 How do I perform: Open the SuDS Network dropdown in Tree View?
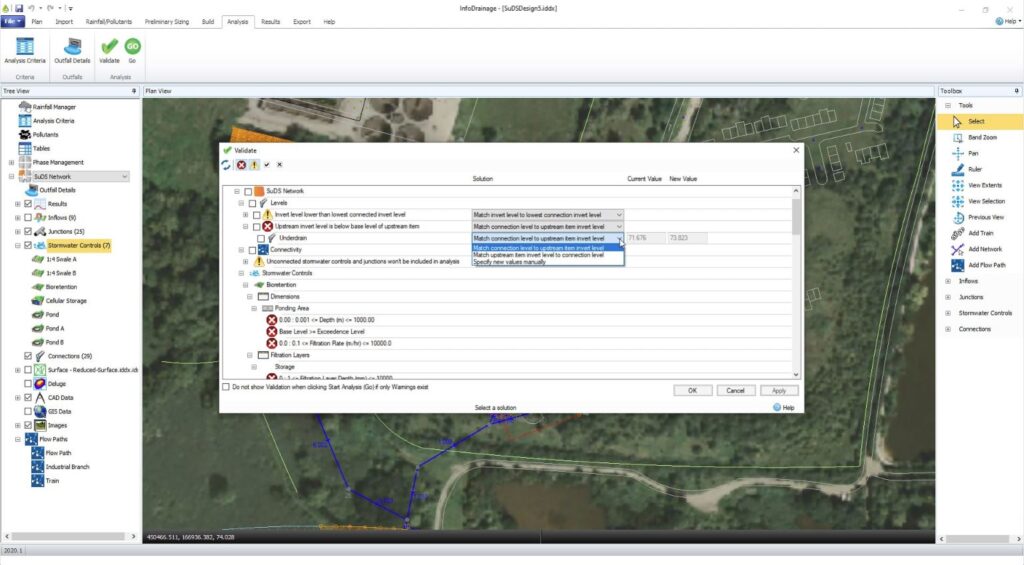pos(124,176)
